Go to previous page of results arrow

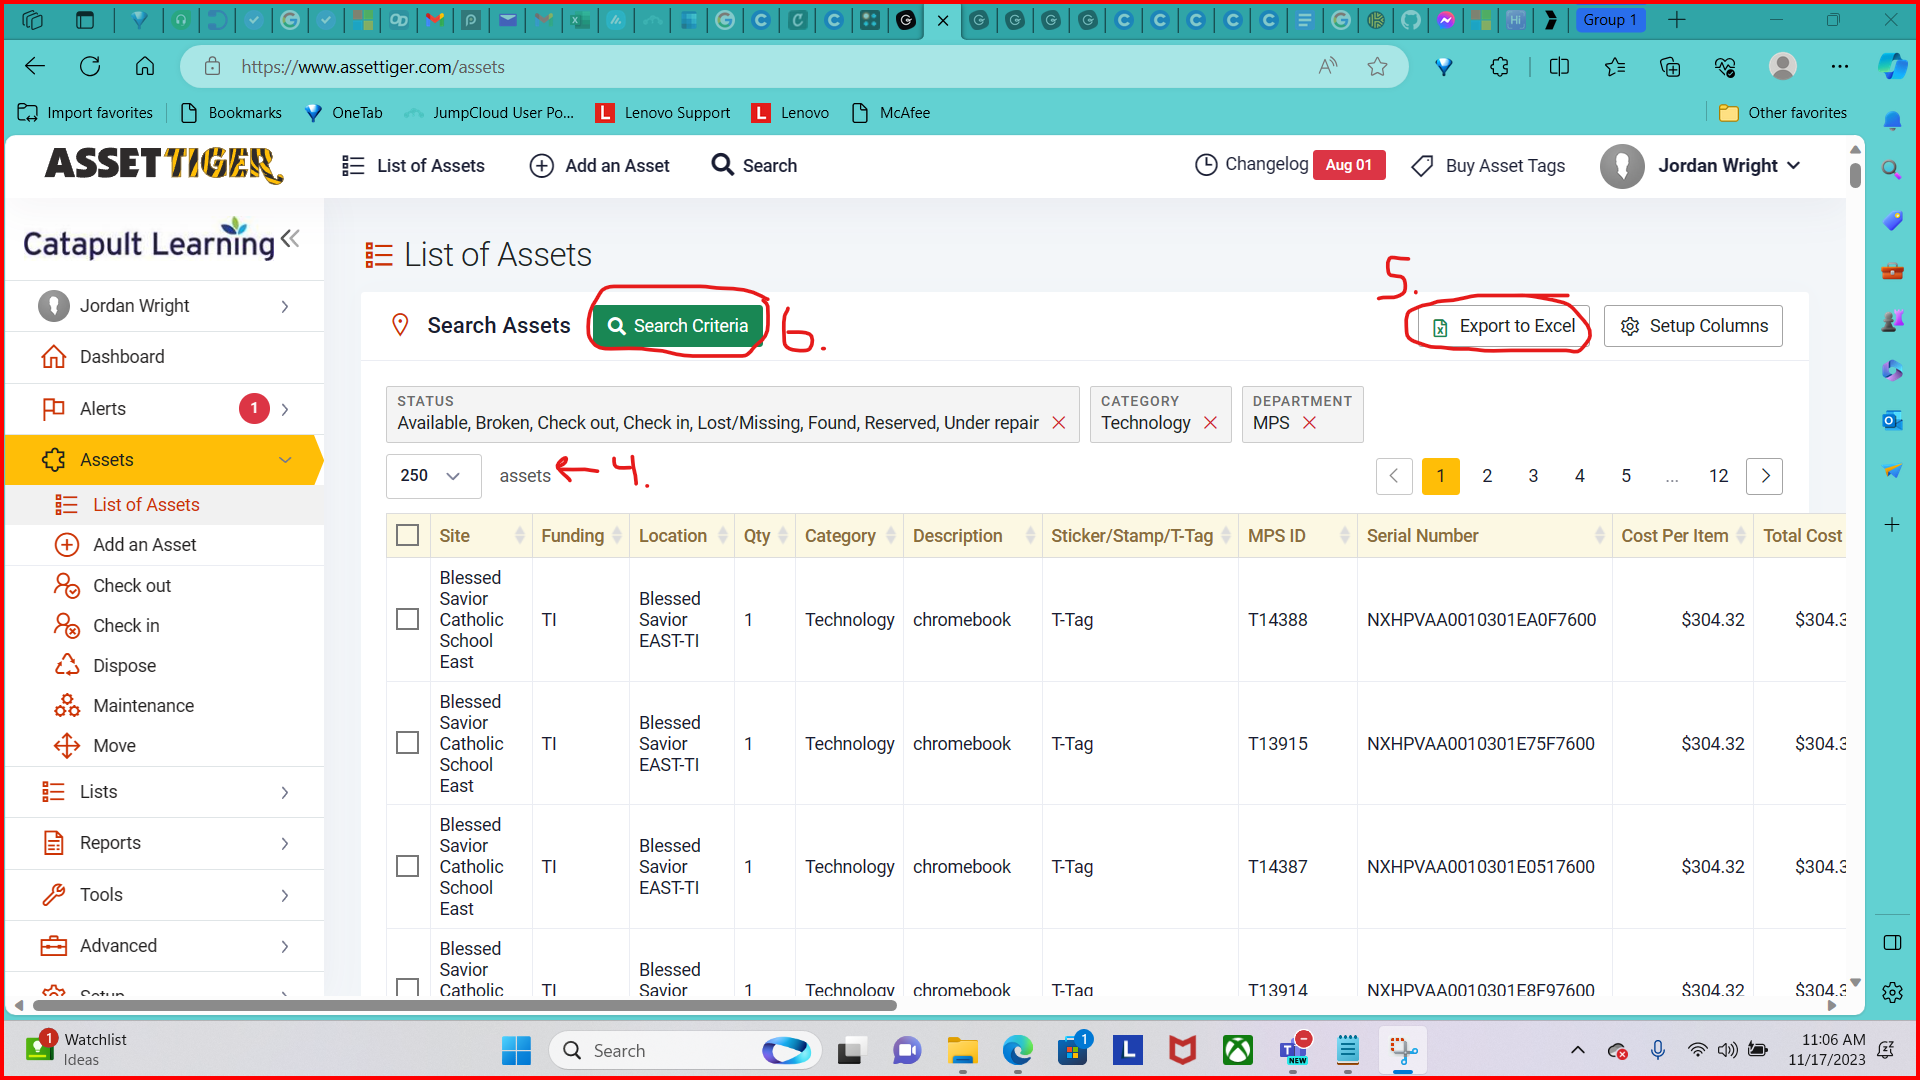[x=1394, y=476]
